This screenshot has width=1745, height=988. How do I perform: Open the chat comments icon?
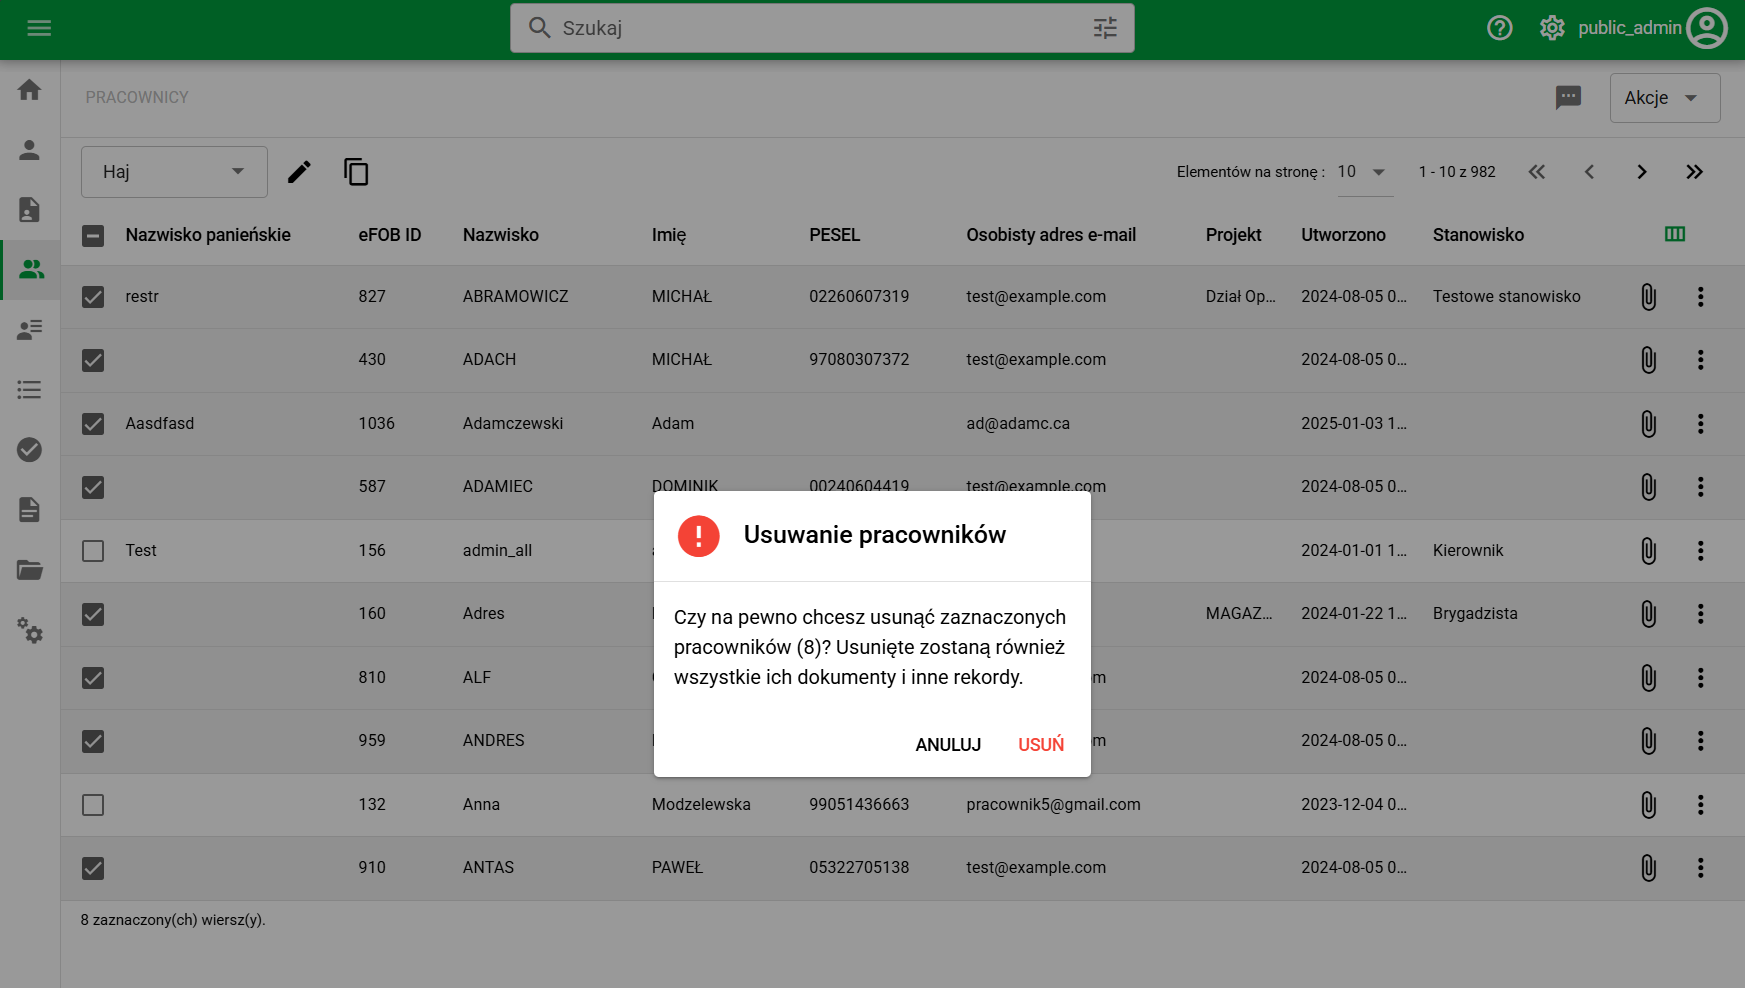pyautogui.click(x=1568, y=97)
